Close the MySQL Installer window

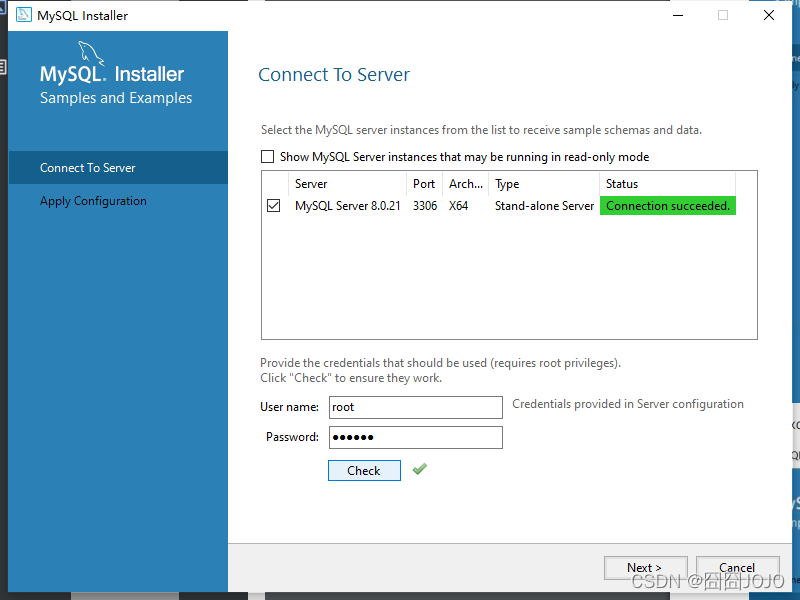[x=769, y=15]
